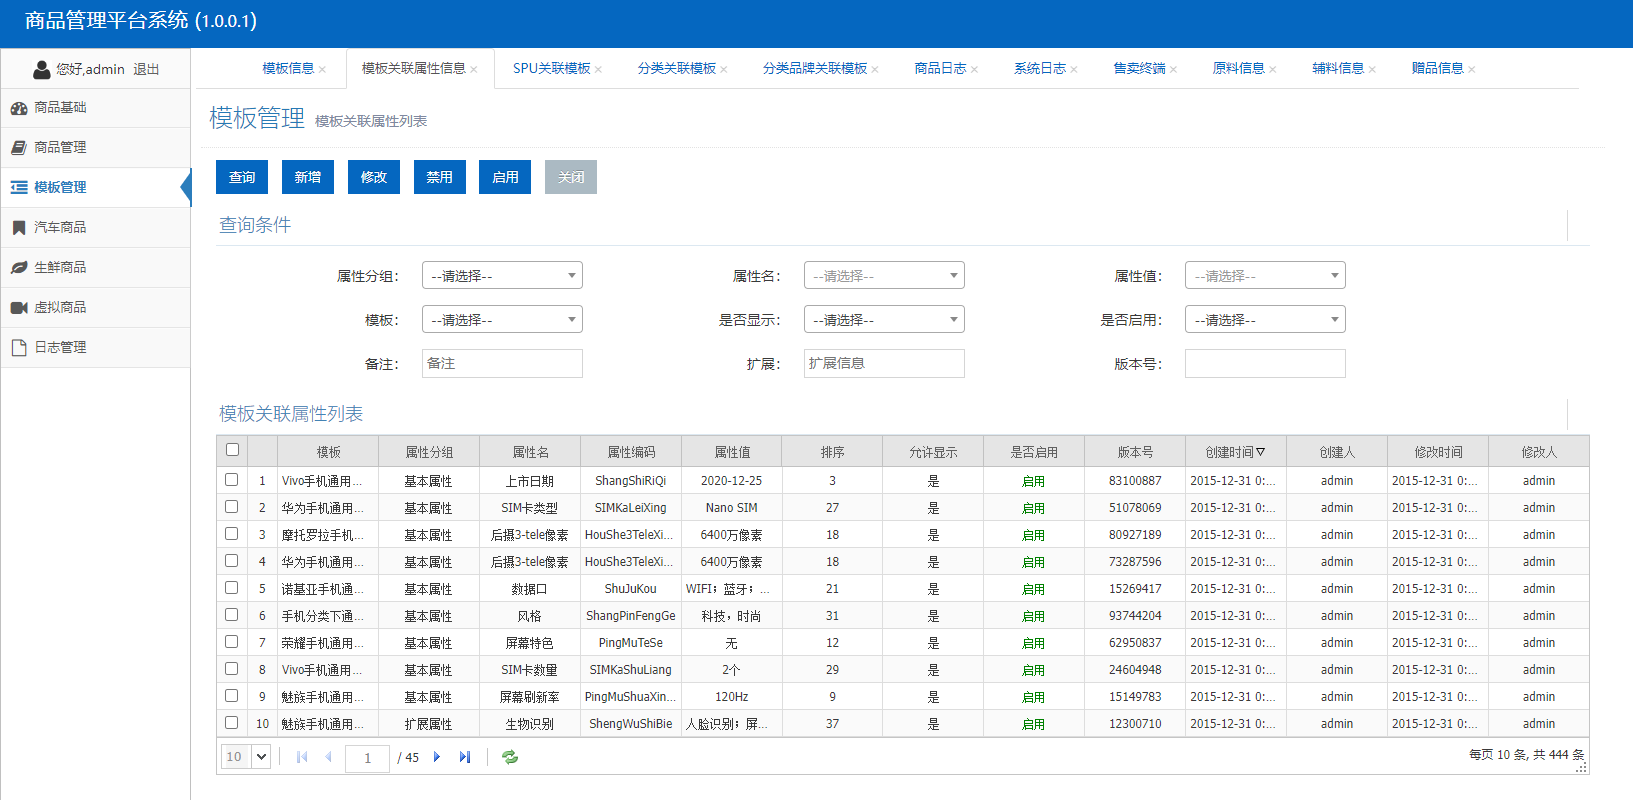
Task: Click the first page navigation icon
Action: click(302, 757)
